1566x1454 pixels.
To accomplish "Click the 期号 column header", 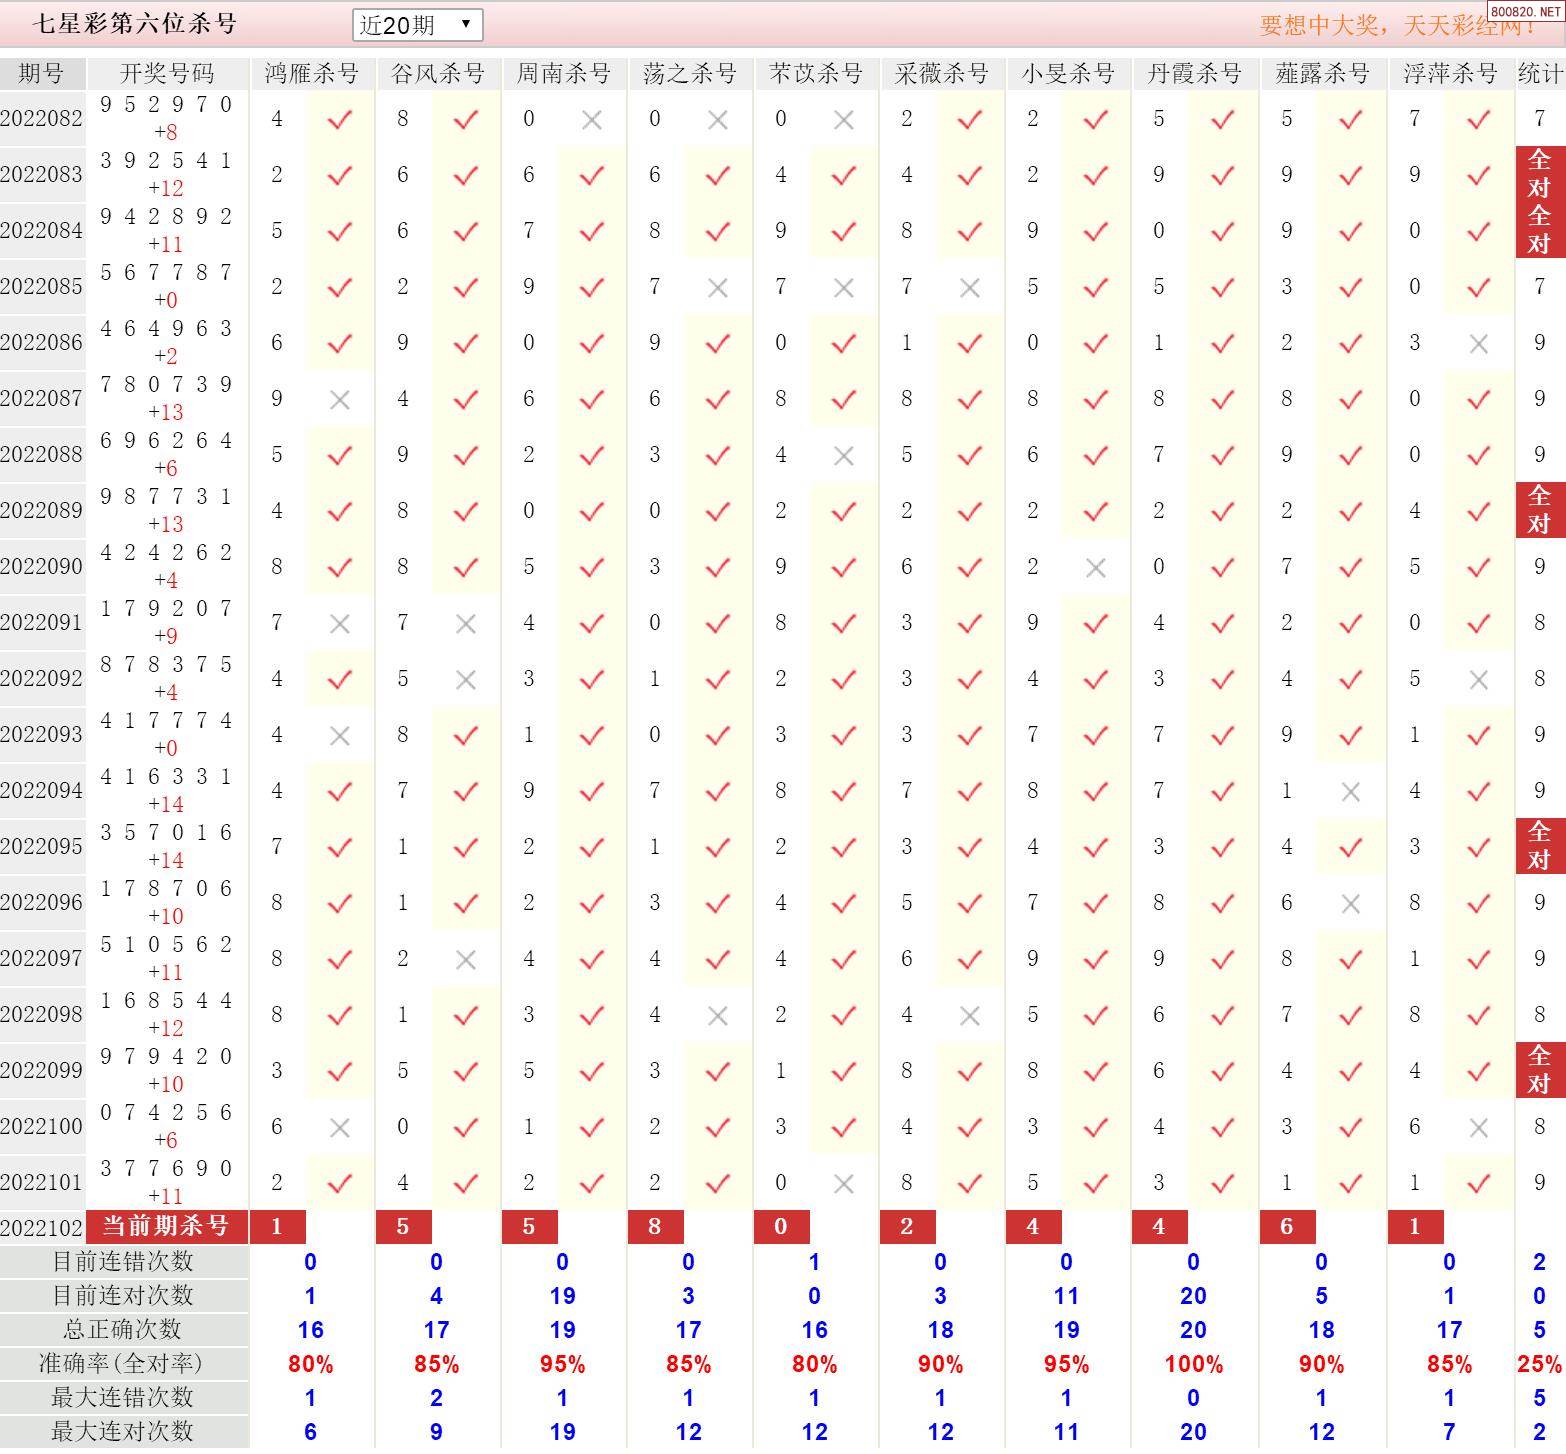I will (42, 73).
